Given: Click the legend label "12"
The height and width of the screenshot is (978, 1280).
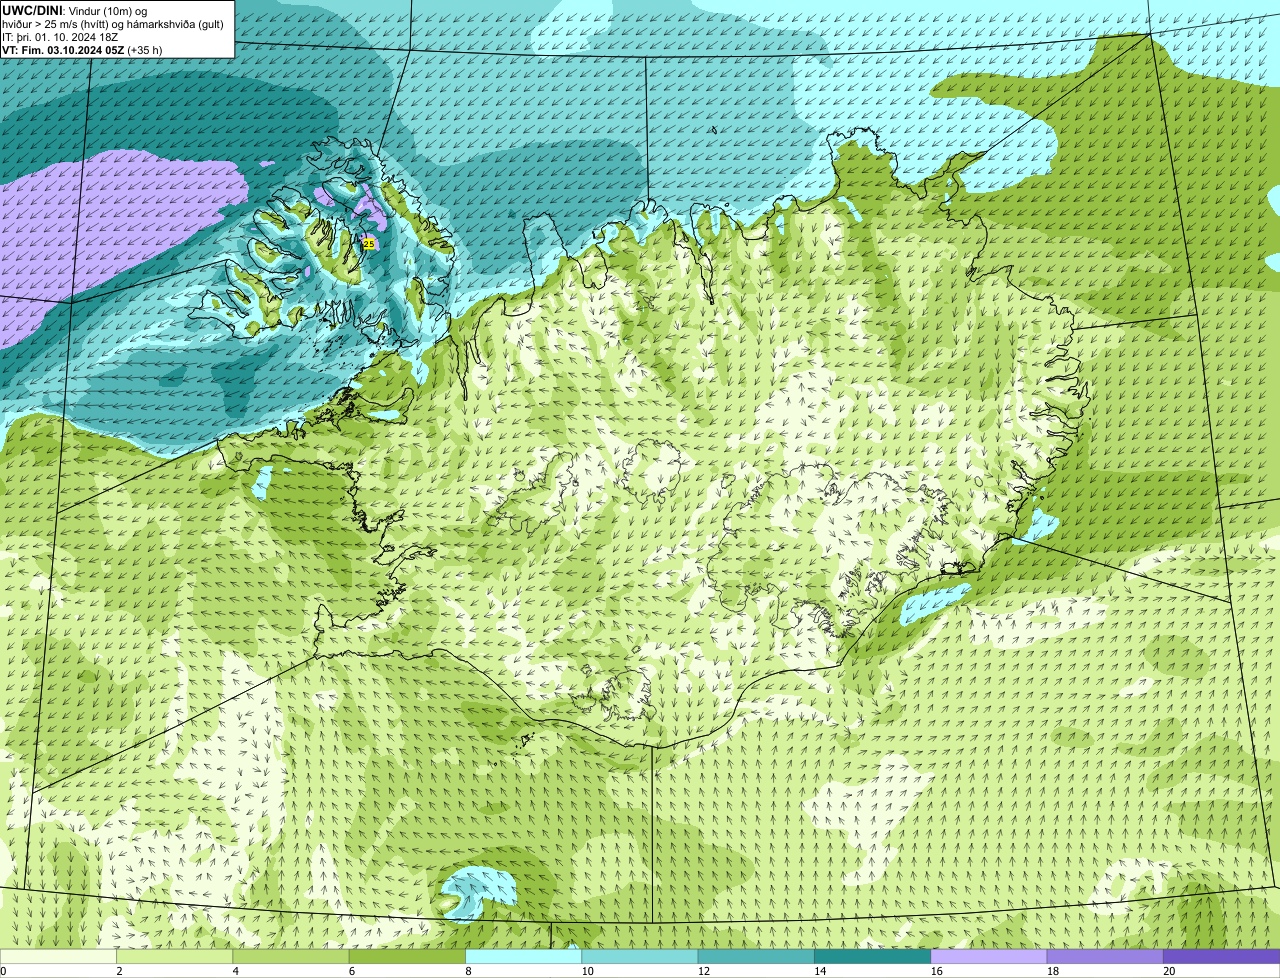Looking at the screenshot, I should point(704,971).
